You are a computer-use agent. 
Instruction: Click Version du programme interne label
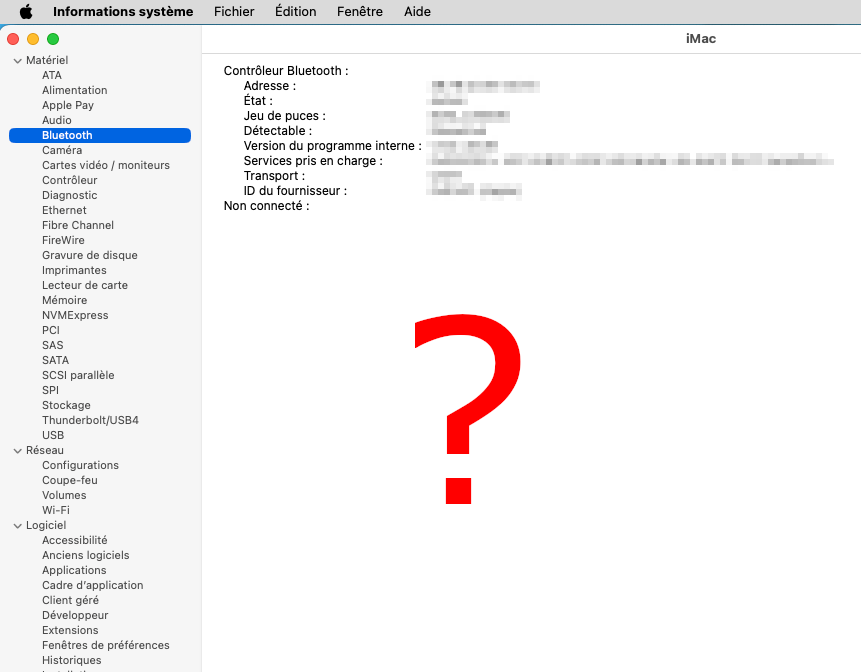click(x=333, y=146)
